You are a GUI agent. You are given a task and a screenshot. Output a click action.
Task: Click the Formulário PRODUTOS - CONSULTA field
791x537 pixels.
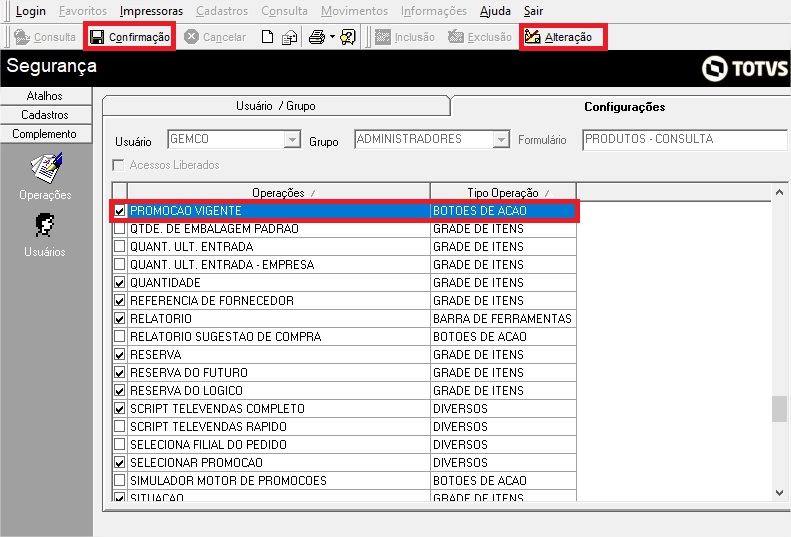(685, 139)
